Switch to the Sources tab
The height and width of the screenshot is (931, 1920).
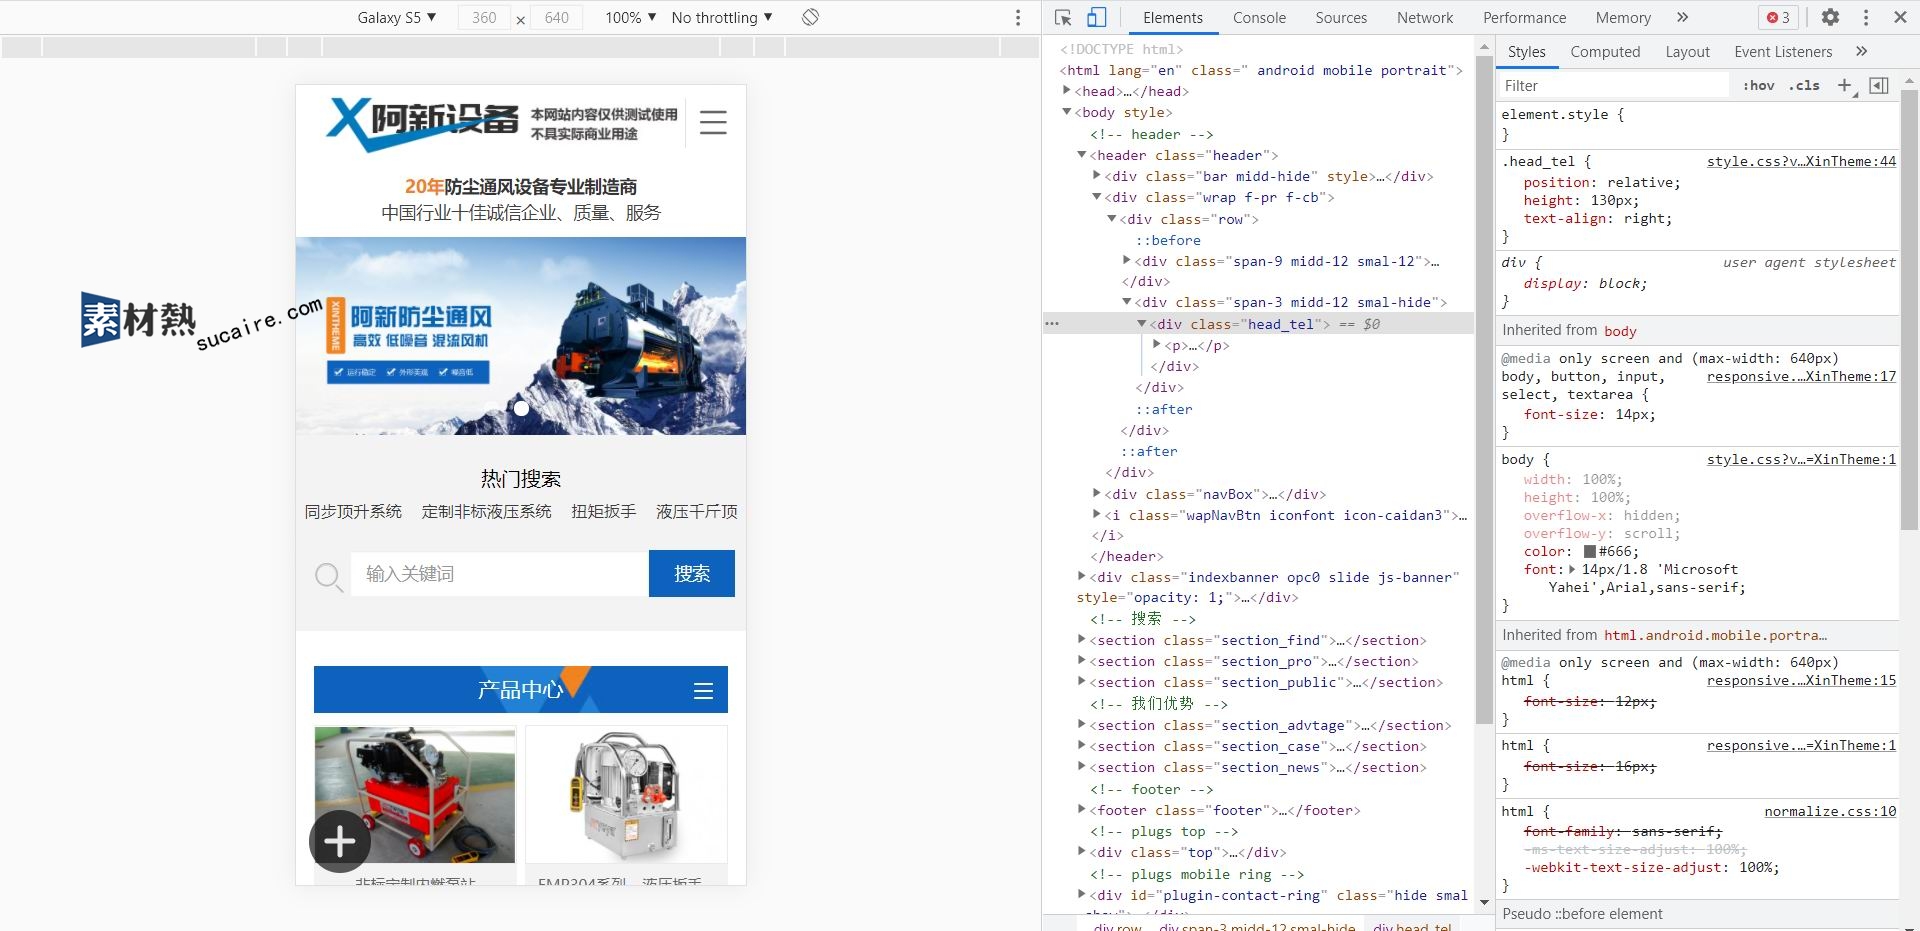[1341, 17]
